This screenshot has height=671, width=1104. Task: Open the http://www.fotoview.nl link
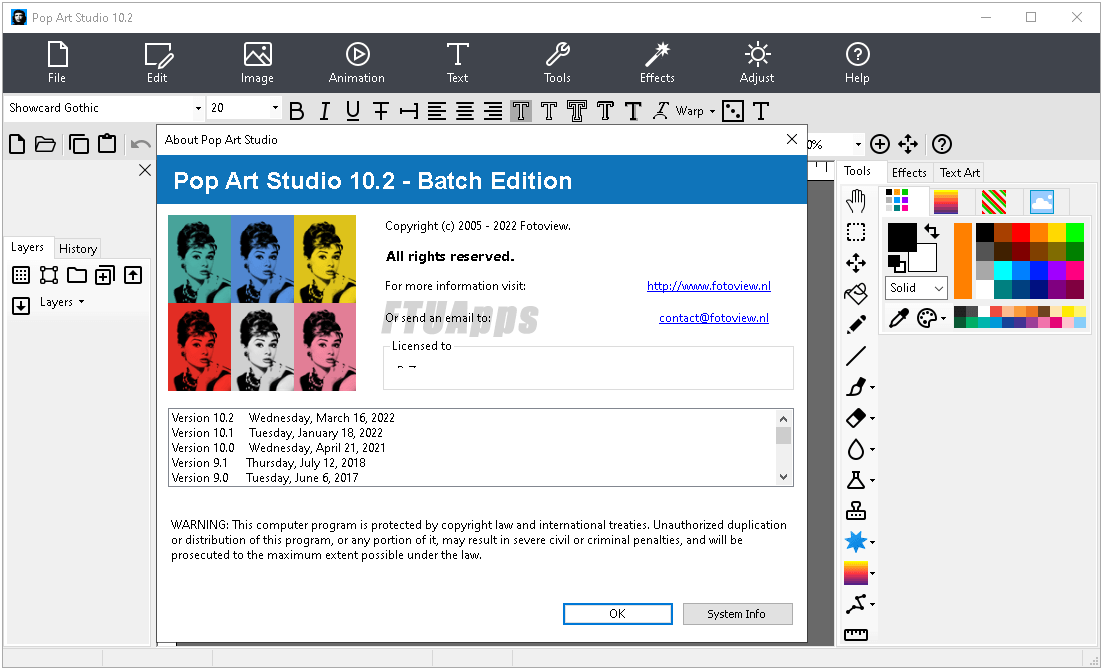708,286
